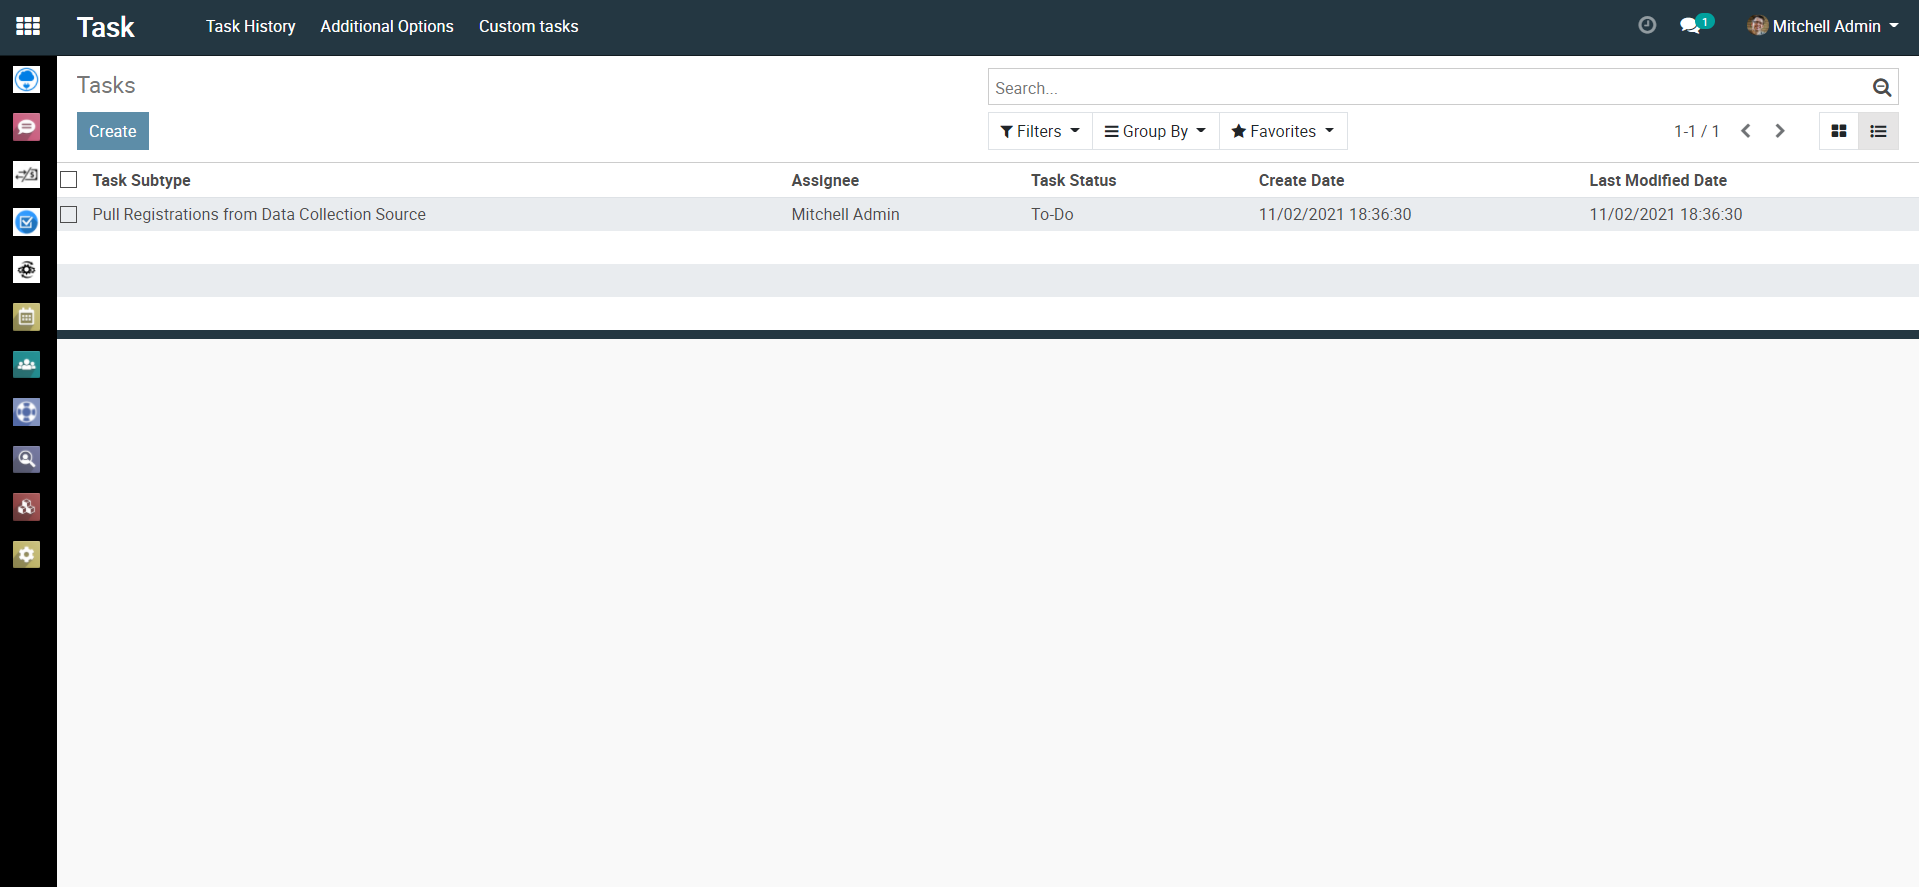The width and height of the screenshot is (1919, 887).
Task: Open the apps grid menu icon
Action: [28, 26]
